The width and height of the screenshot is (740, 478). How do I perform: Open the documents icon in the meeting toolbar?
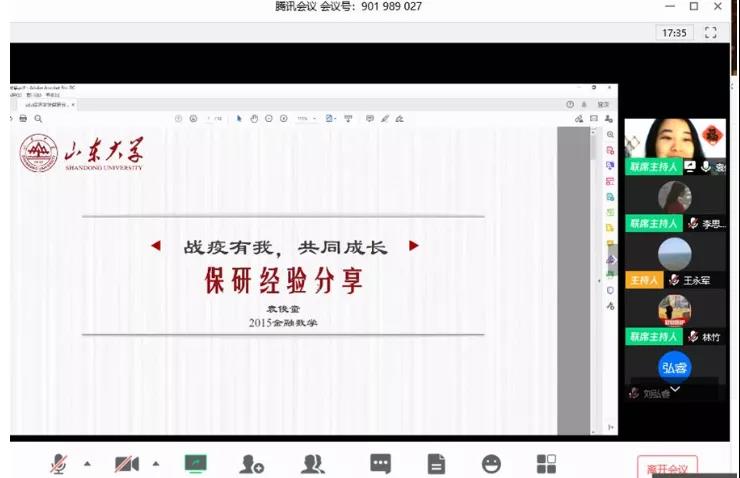436,464
